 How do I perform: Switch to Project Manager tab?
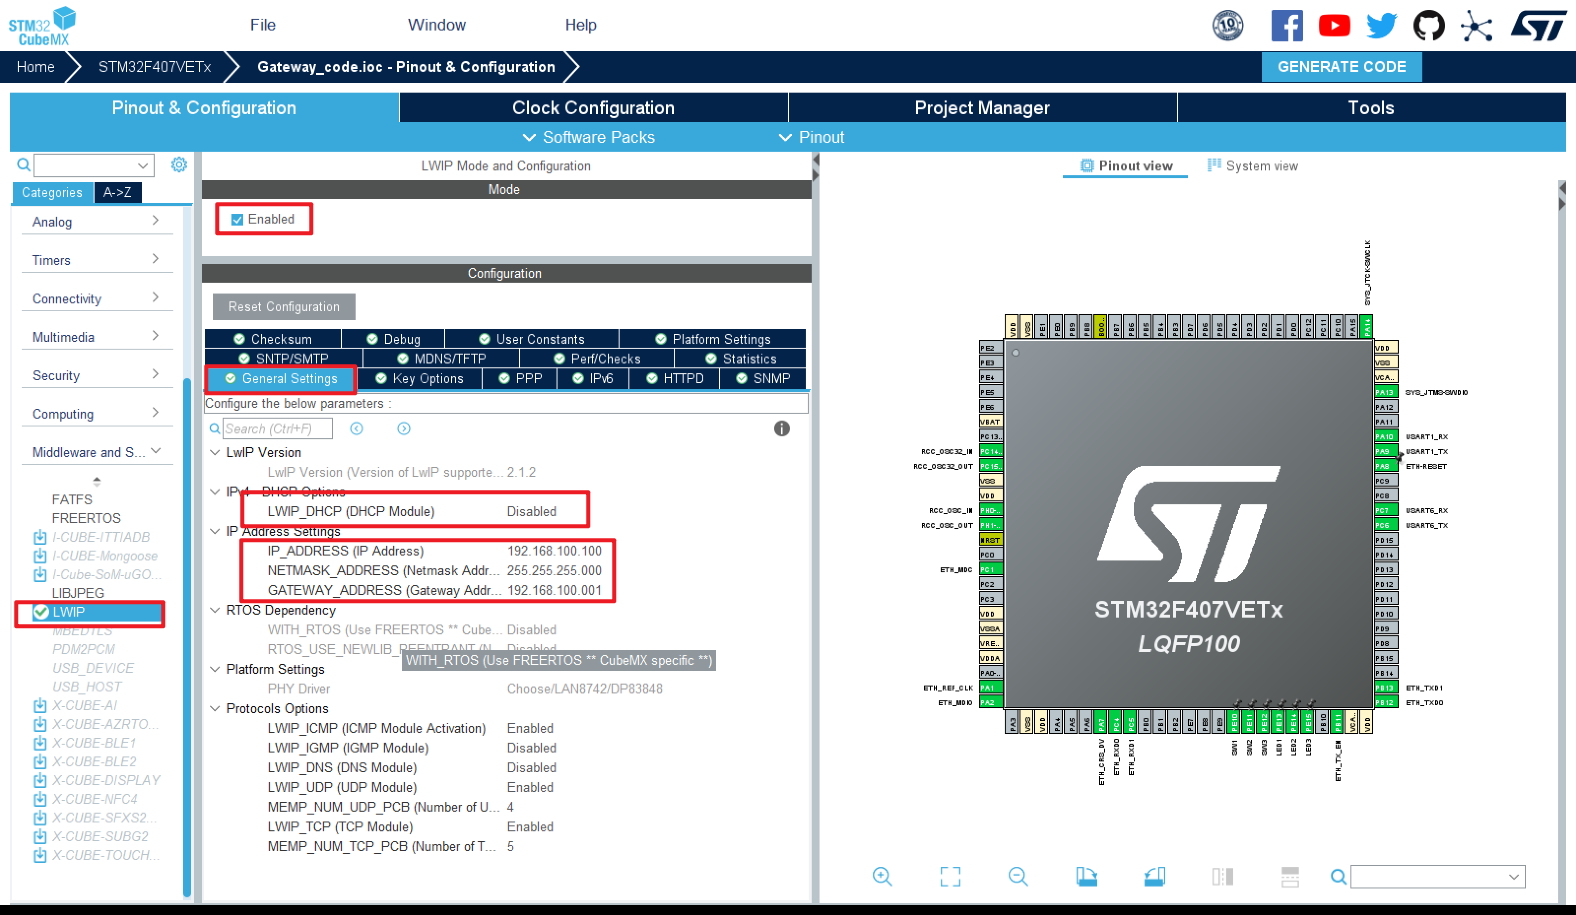coord(982,107)
